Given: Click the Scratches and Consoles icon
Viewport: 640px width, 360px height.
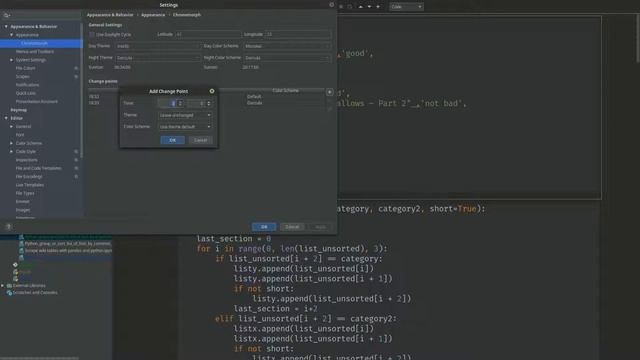Looking at the screenshot, I should tap(9, 293).
